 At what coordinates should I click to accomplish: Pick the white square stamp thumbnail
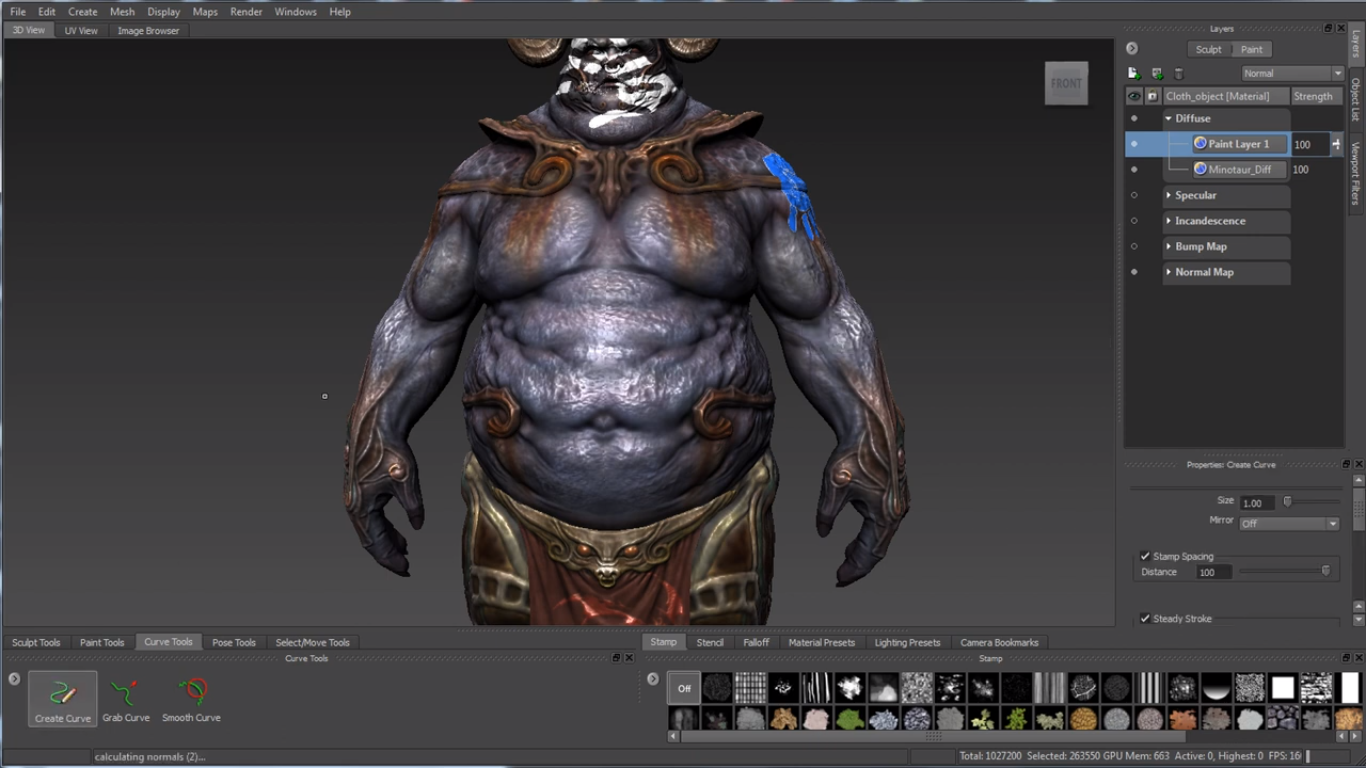pyautogui.click(x=1283, y=688)
